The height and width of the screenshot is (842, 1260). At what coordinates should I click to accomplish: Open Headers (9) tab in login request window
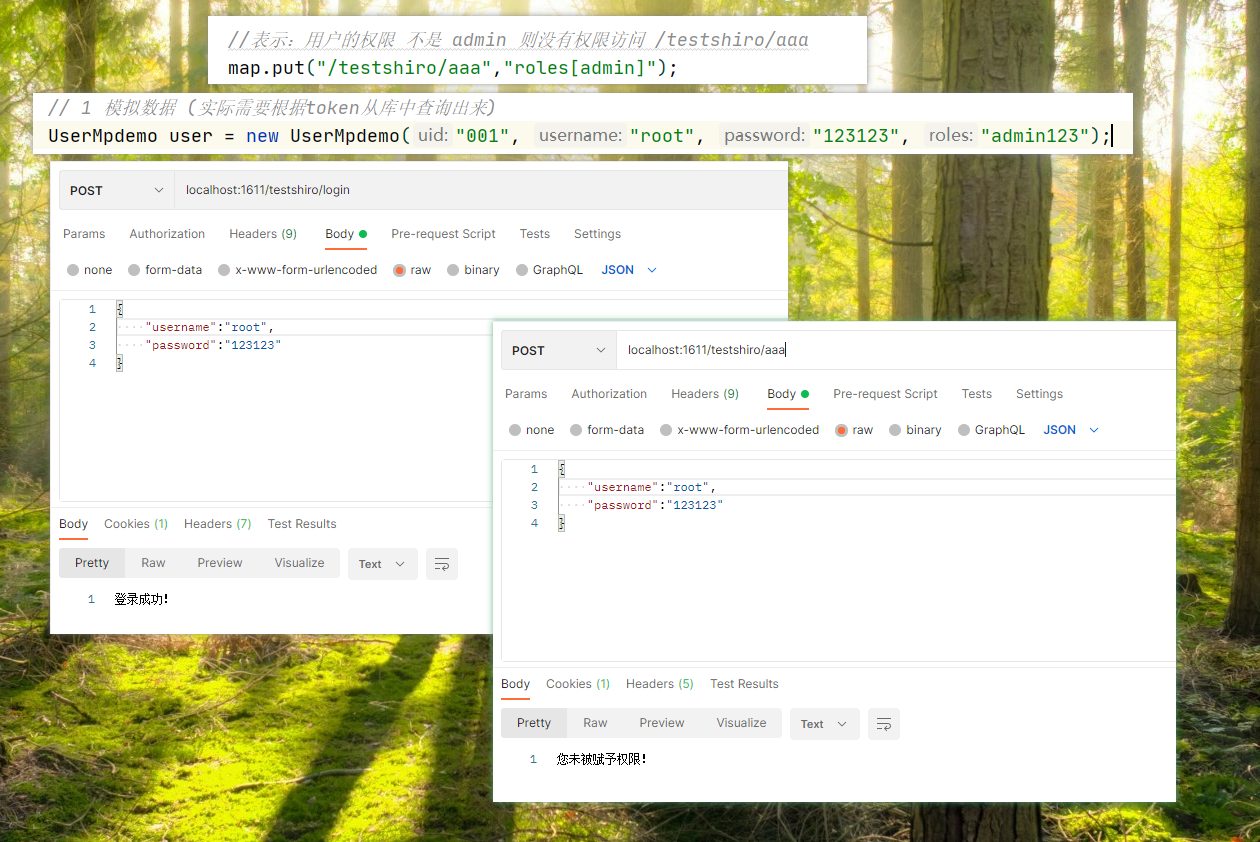point(263,234)
